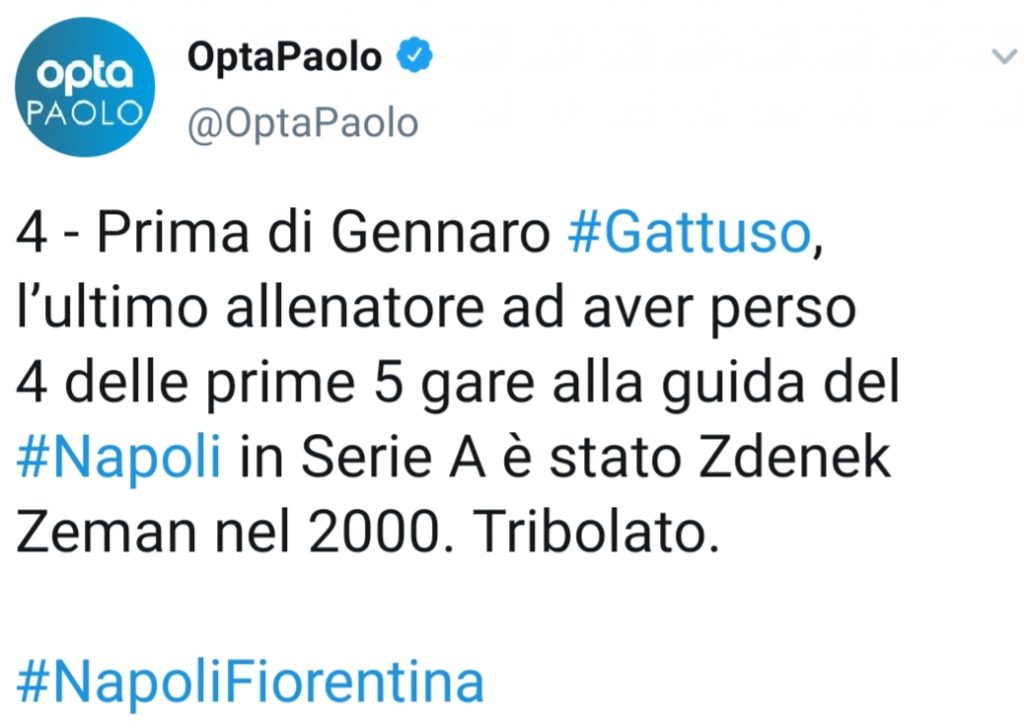Click the OptaPaolo profile avatar icon

click(x=85, y=85)
